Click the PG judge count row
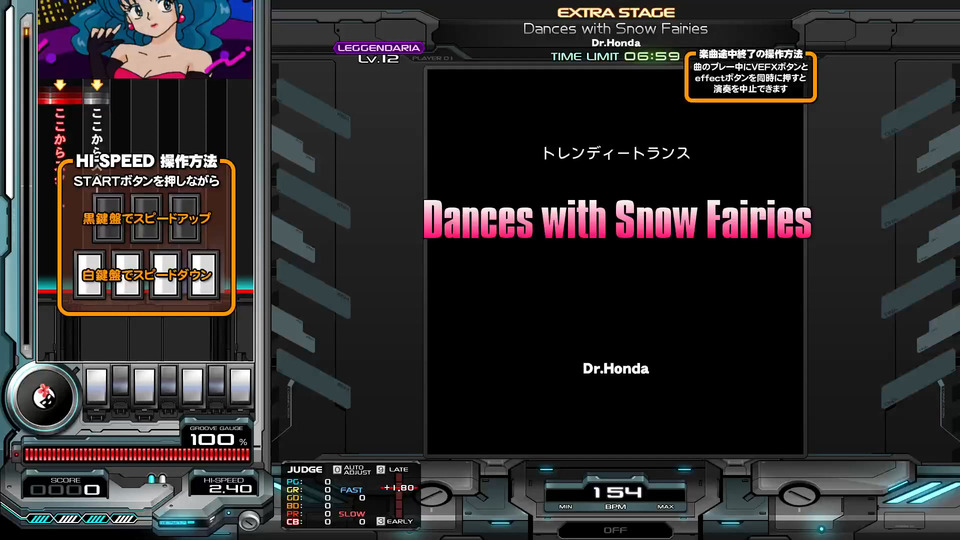 click(x=309, y=482)
